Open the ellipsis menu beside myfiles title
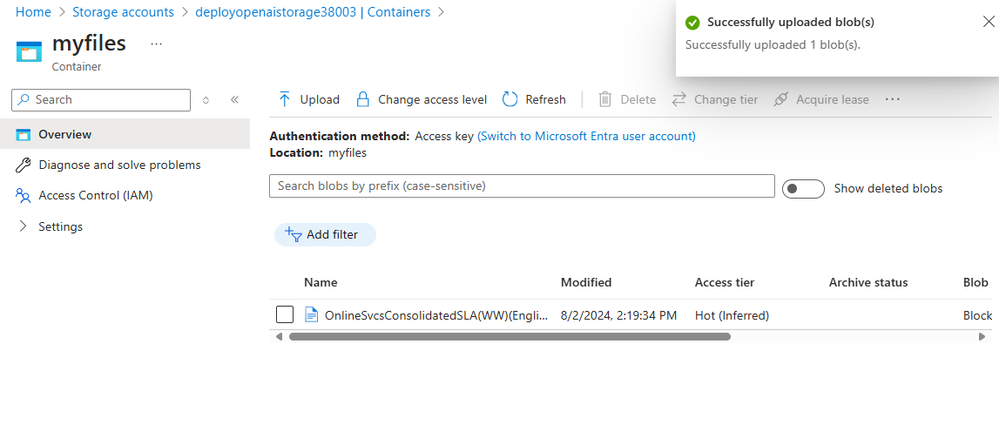The height and width of the screenshot is (425, 999). coord(156,44)
